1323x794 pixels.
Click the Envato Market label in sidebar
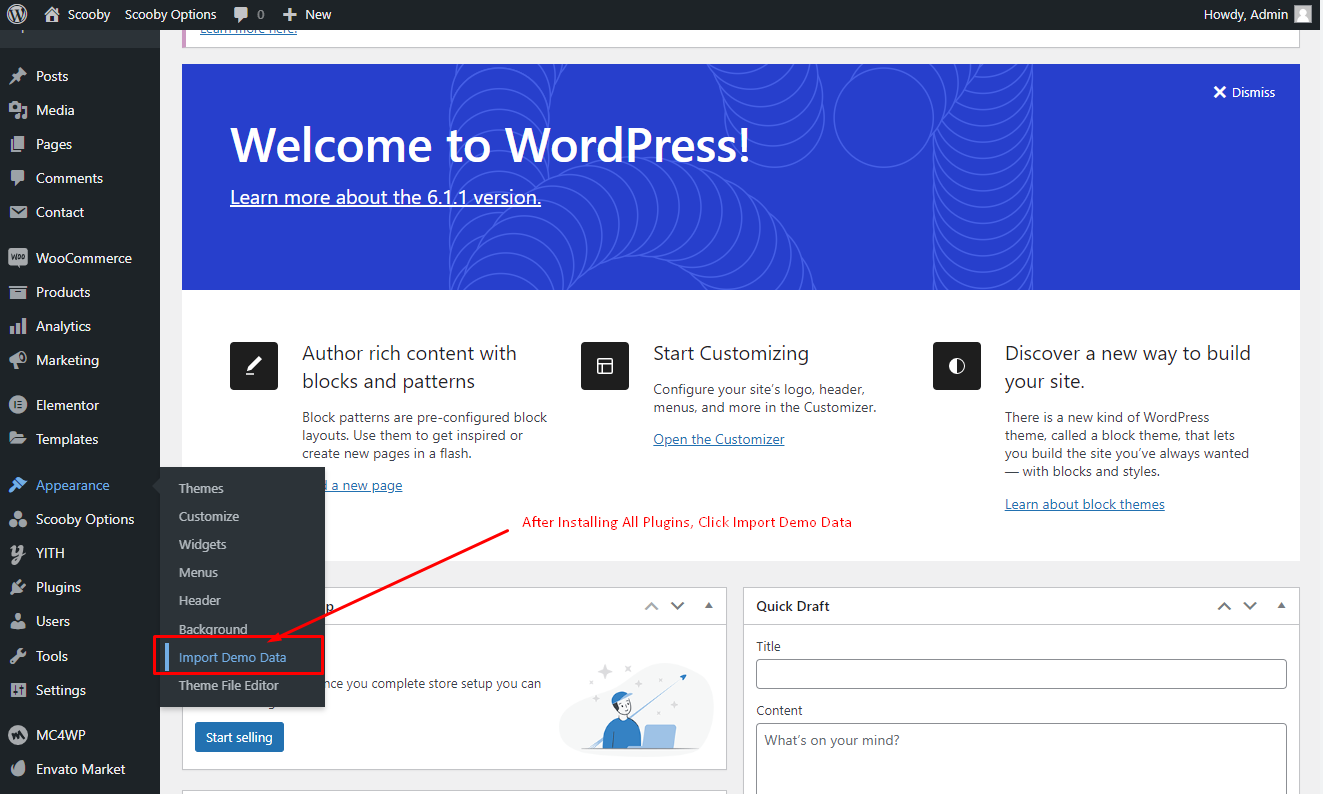(x=81, y=769)
